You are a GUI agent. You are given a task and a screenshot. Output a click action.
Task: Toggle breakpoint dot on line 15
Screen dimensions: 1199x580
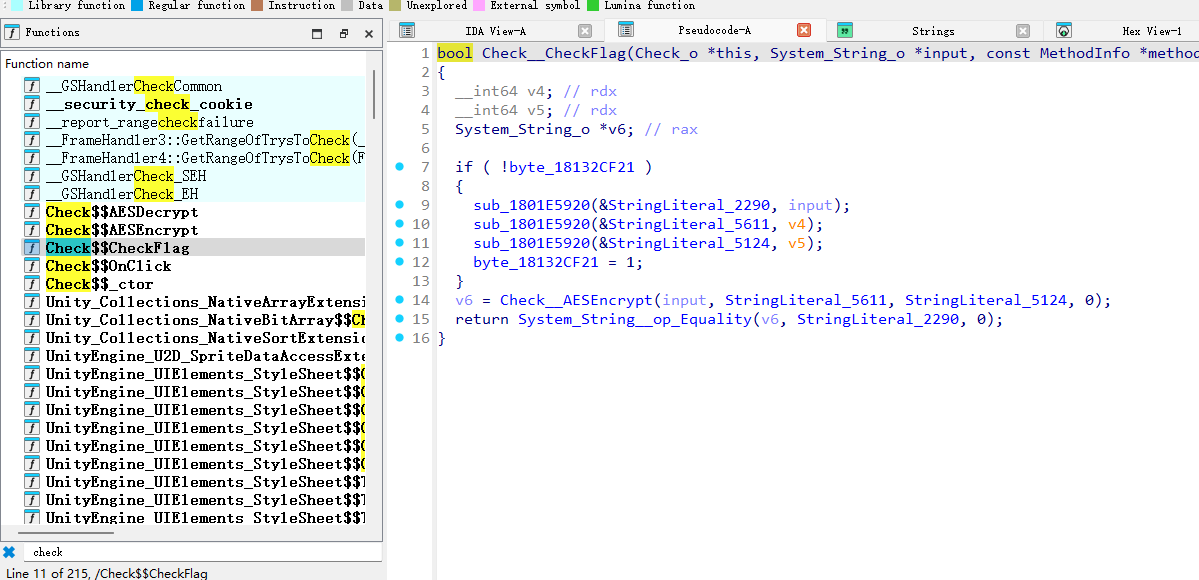click(399, 318)
